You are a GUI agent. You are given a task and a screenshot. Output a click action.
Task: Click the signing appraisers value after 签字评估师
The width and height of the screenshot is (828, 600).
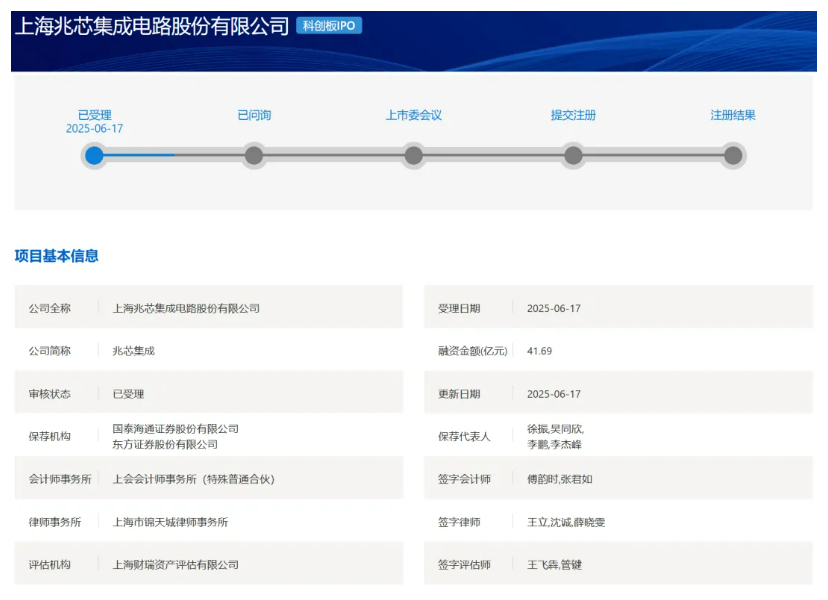tap(554, 565)
